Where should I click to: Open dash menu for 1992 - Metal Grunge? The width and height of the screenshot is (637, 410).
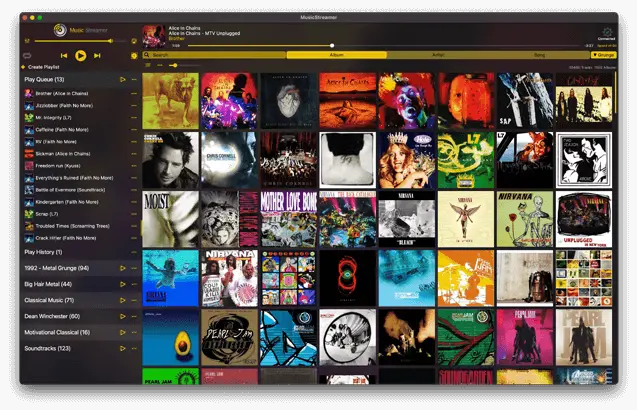134,268
